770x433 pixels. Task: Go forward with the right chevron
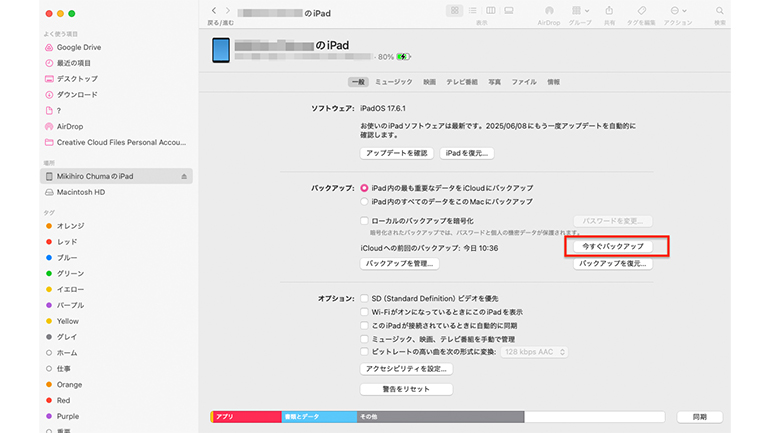tap(228, 10)
